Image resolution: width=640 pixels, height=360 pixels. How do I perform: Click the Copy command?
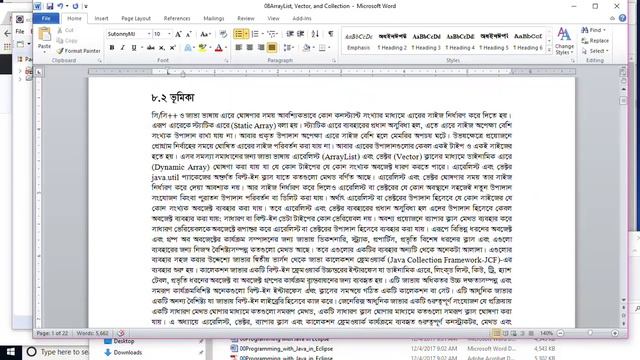pos(67,40)
